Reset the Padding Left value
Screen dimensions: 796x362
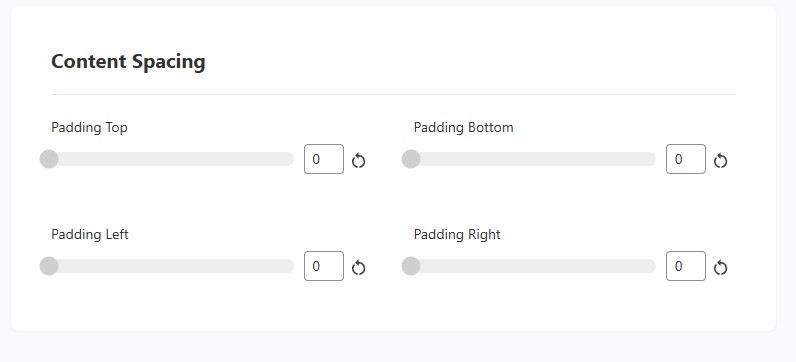coord(359,267)
